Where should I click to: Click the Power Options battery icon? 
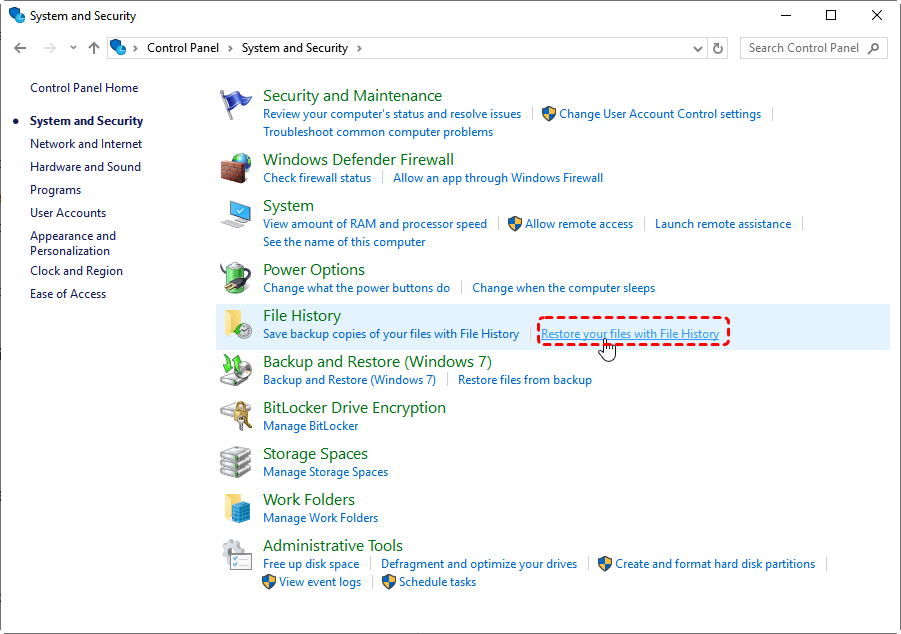(x=236, y=278)
